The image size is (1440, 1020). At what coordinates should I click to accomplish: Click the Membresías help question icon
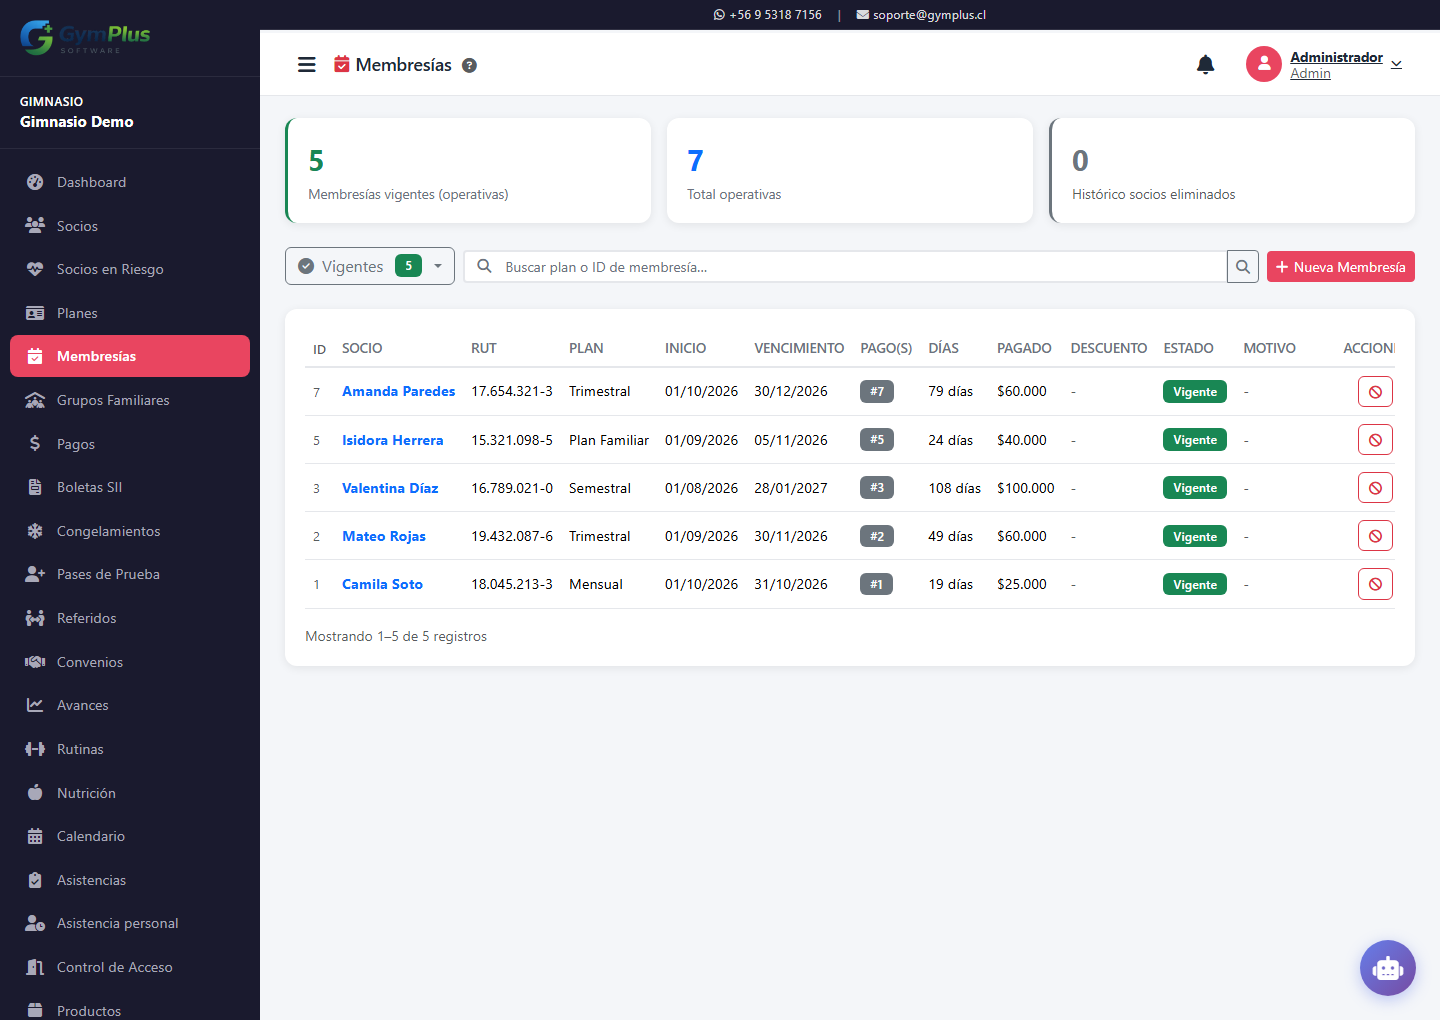tap(469, 65)
